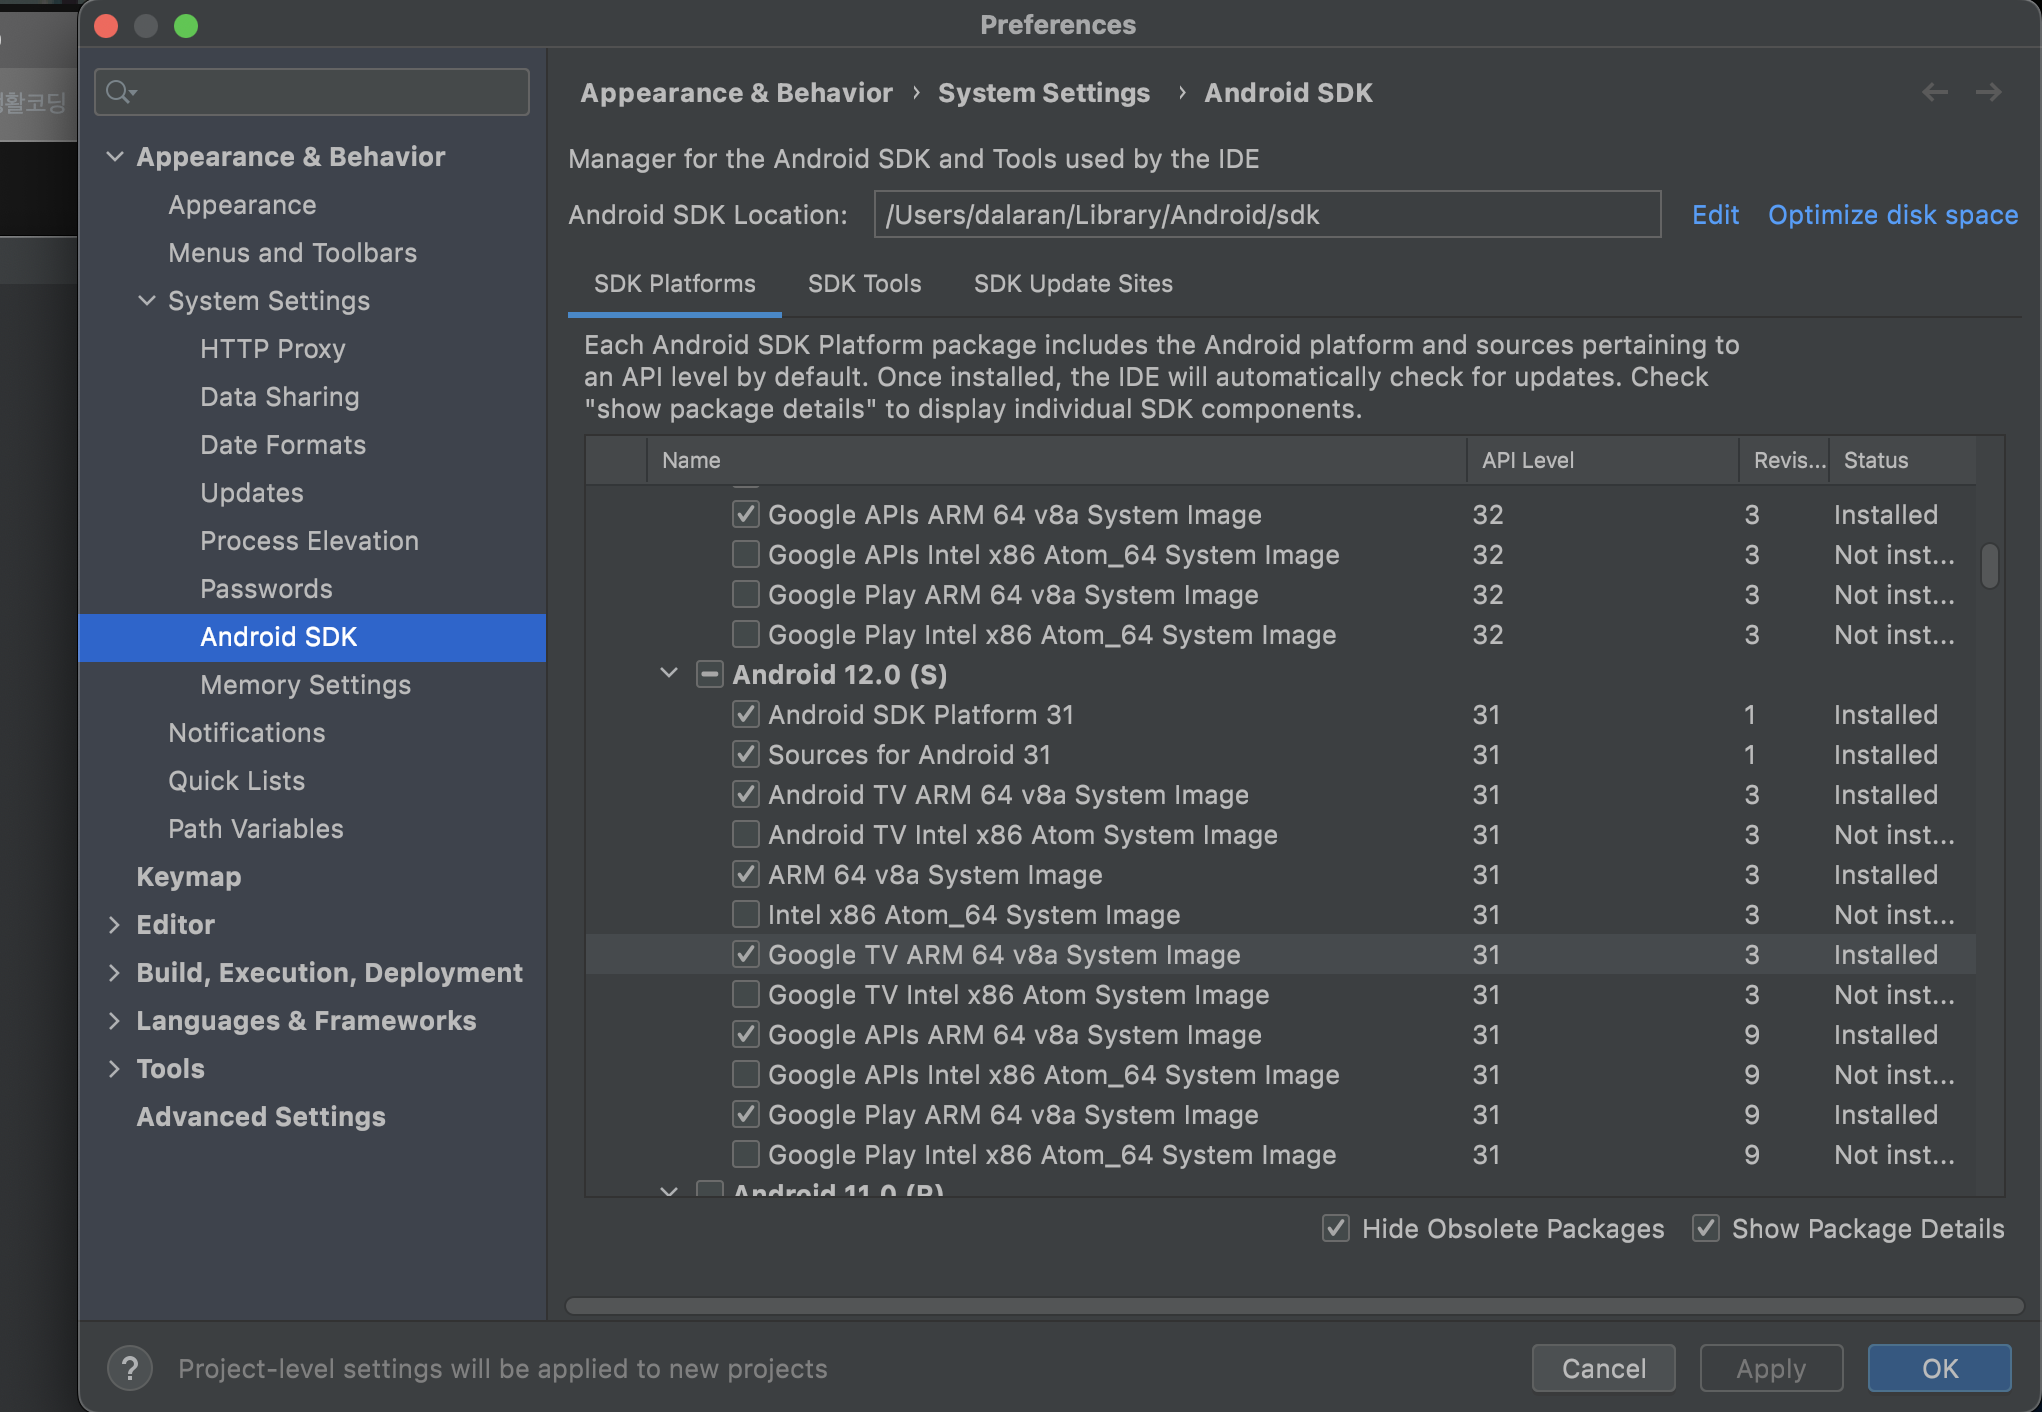Open the SDK Update Sites tab
This screenshot has width=2042, height=1412.
(x=1073, y=283)
